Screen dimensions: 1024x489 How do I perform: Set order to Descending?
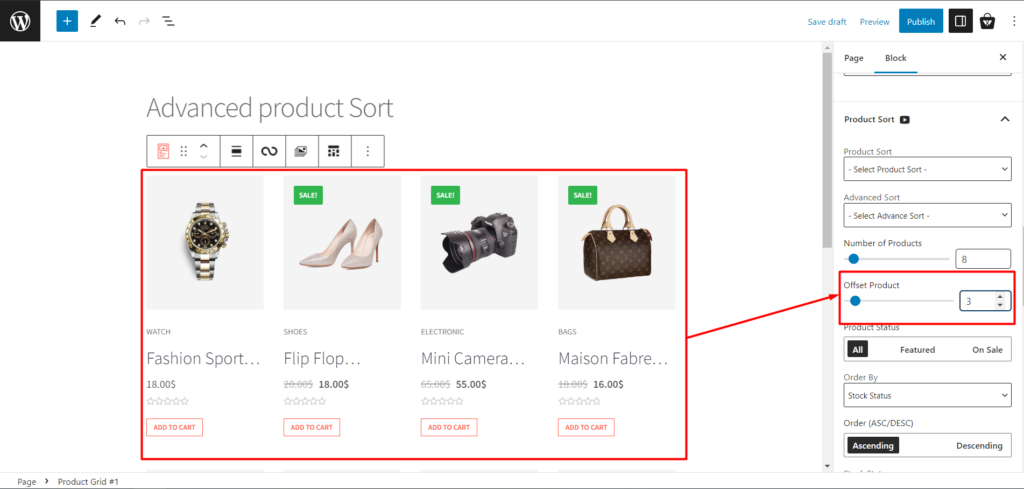pos(979,445)
